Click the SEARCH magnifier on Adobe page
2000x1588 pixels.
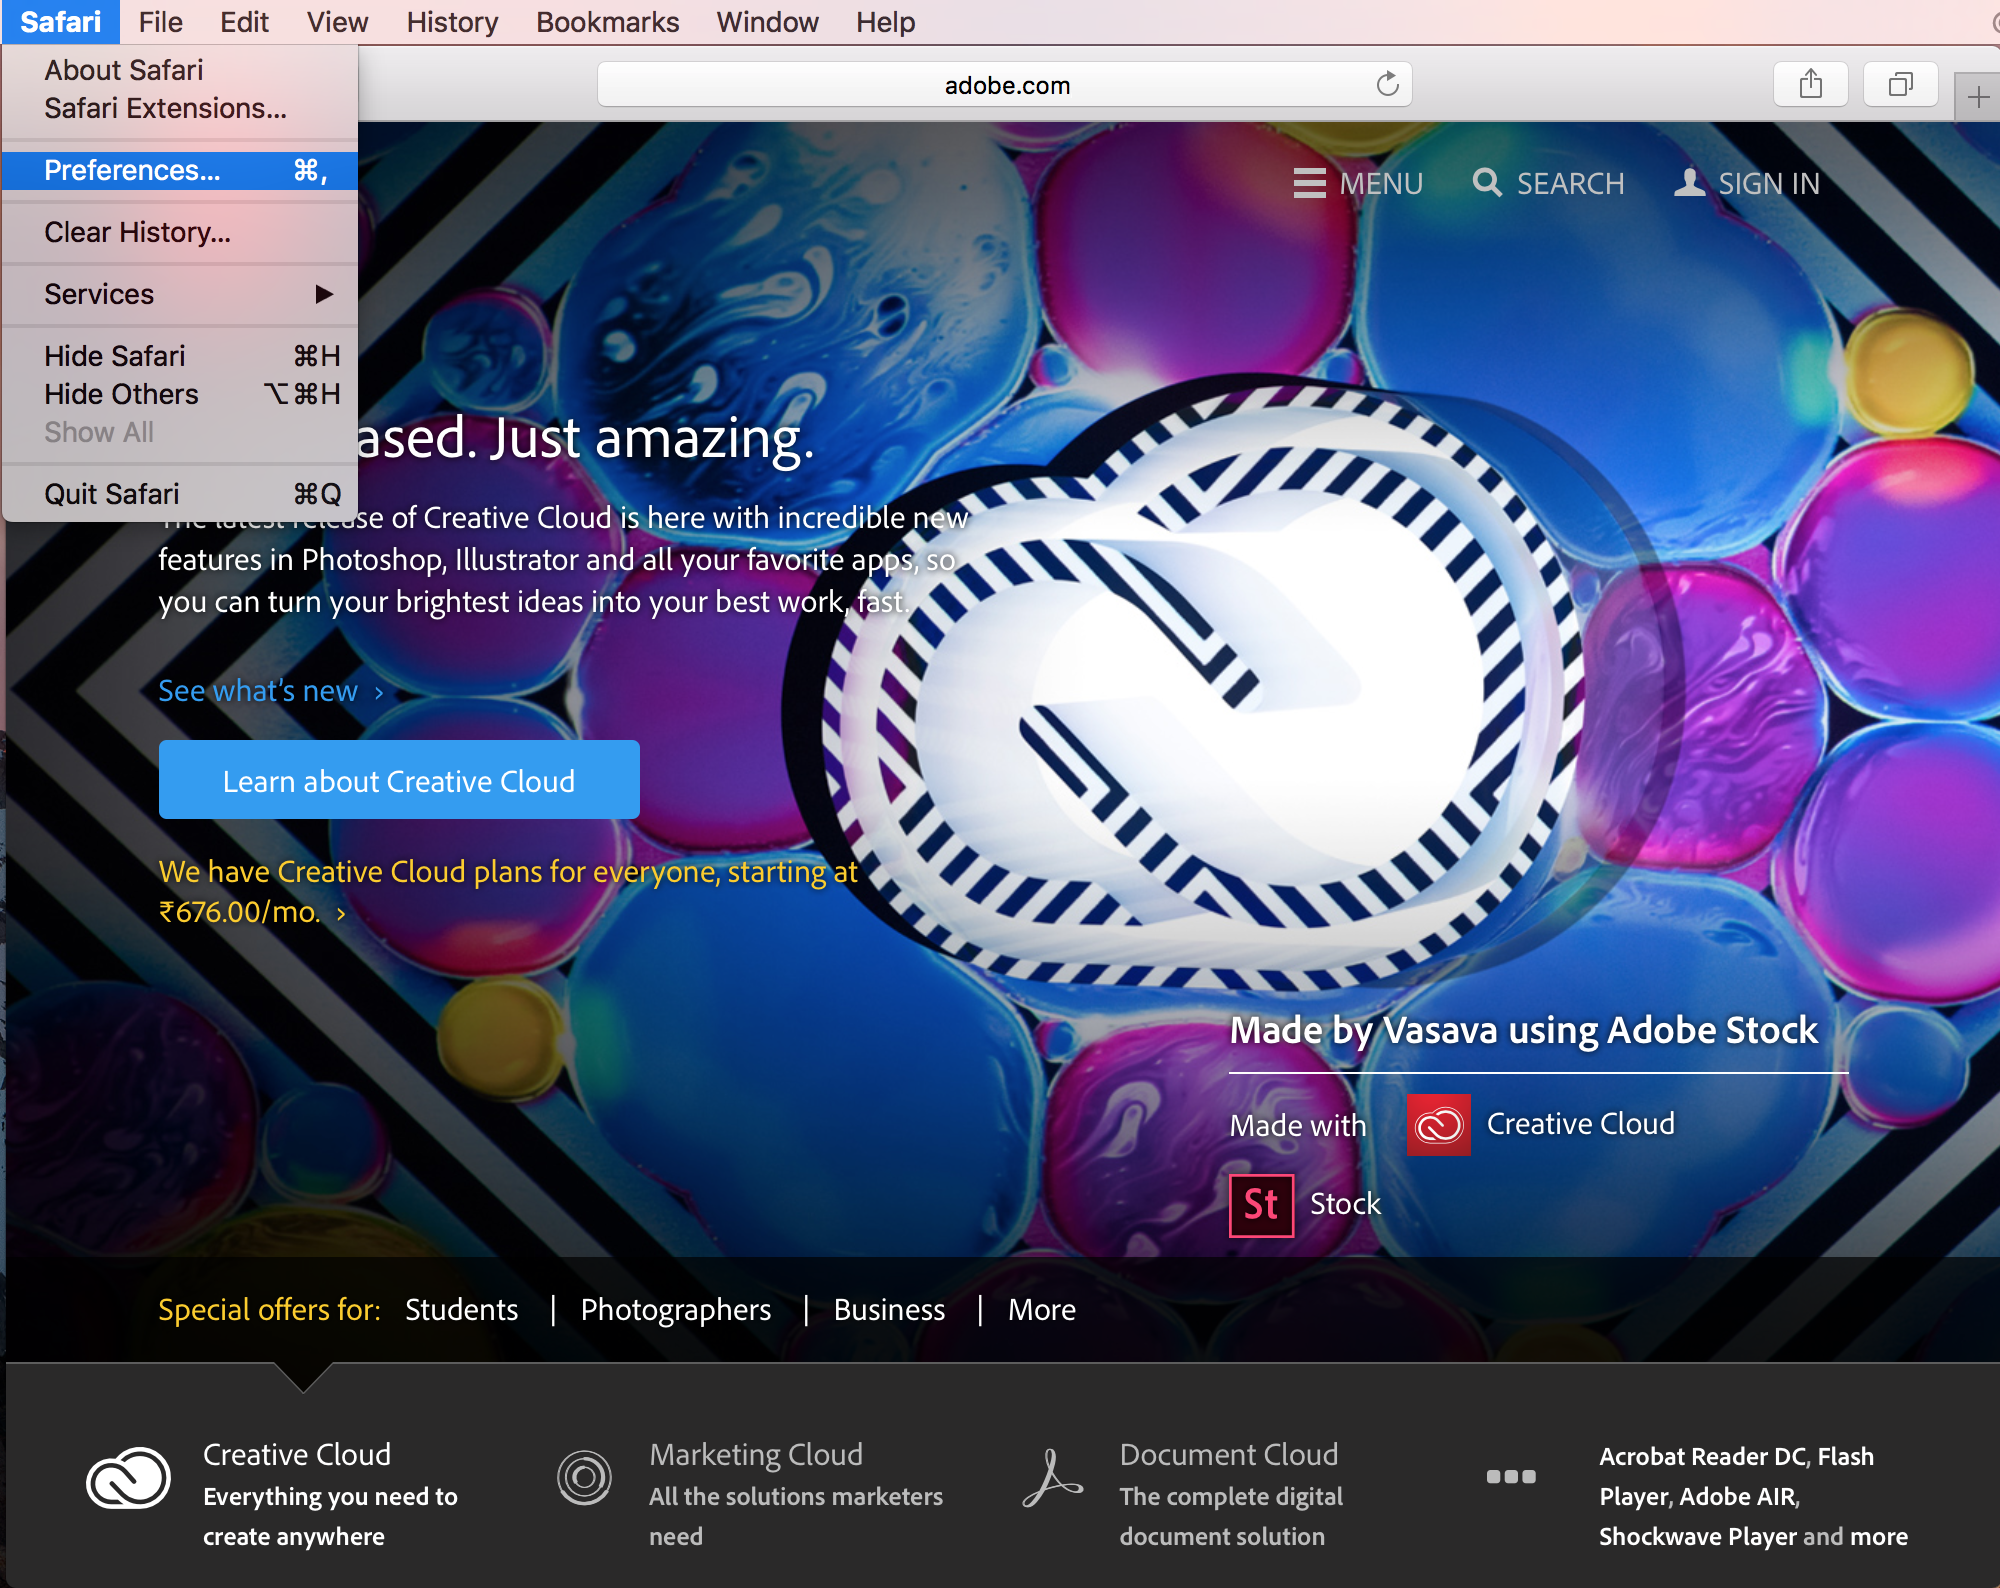[1487, 182]
